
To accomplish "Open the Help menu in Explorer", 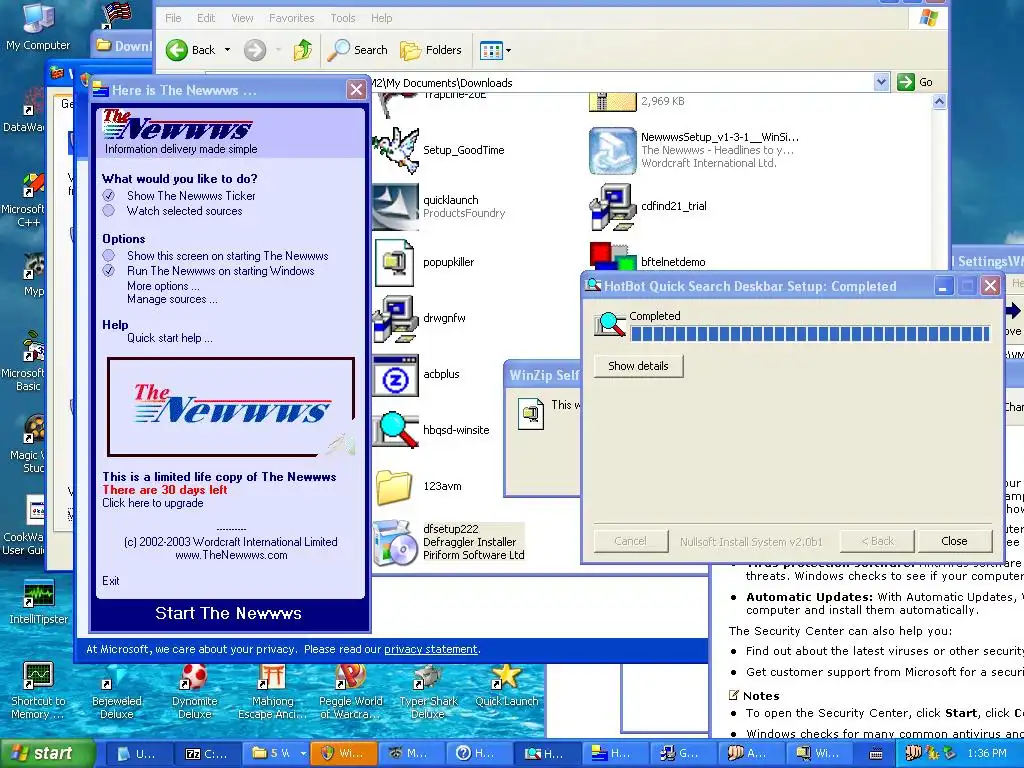I will (381, 18).
